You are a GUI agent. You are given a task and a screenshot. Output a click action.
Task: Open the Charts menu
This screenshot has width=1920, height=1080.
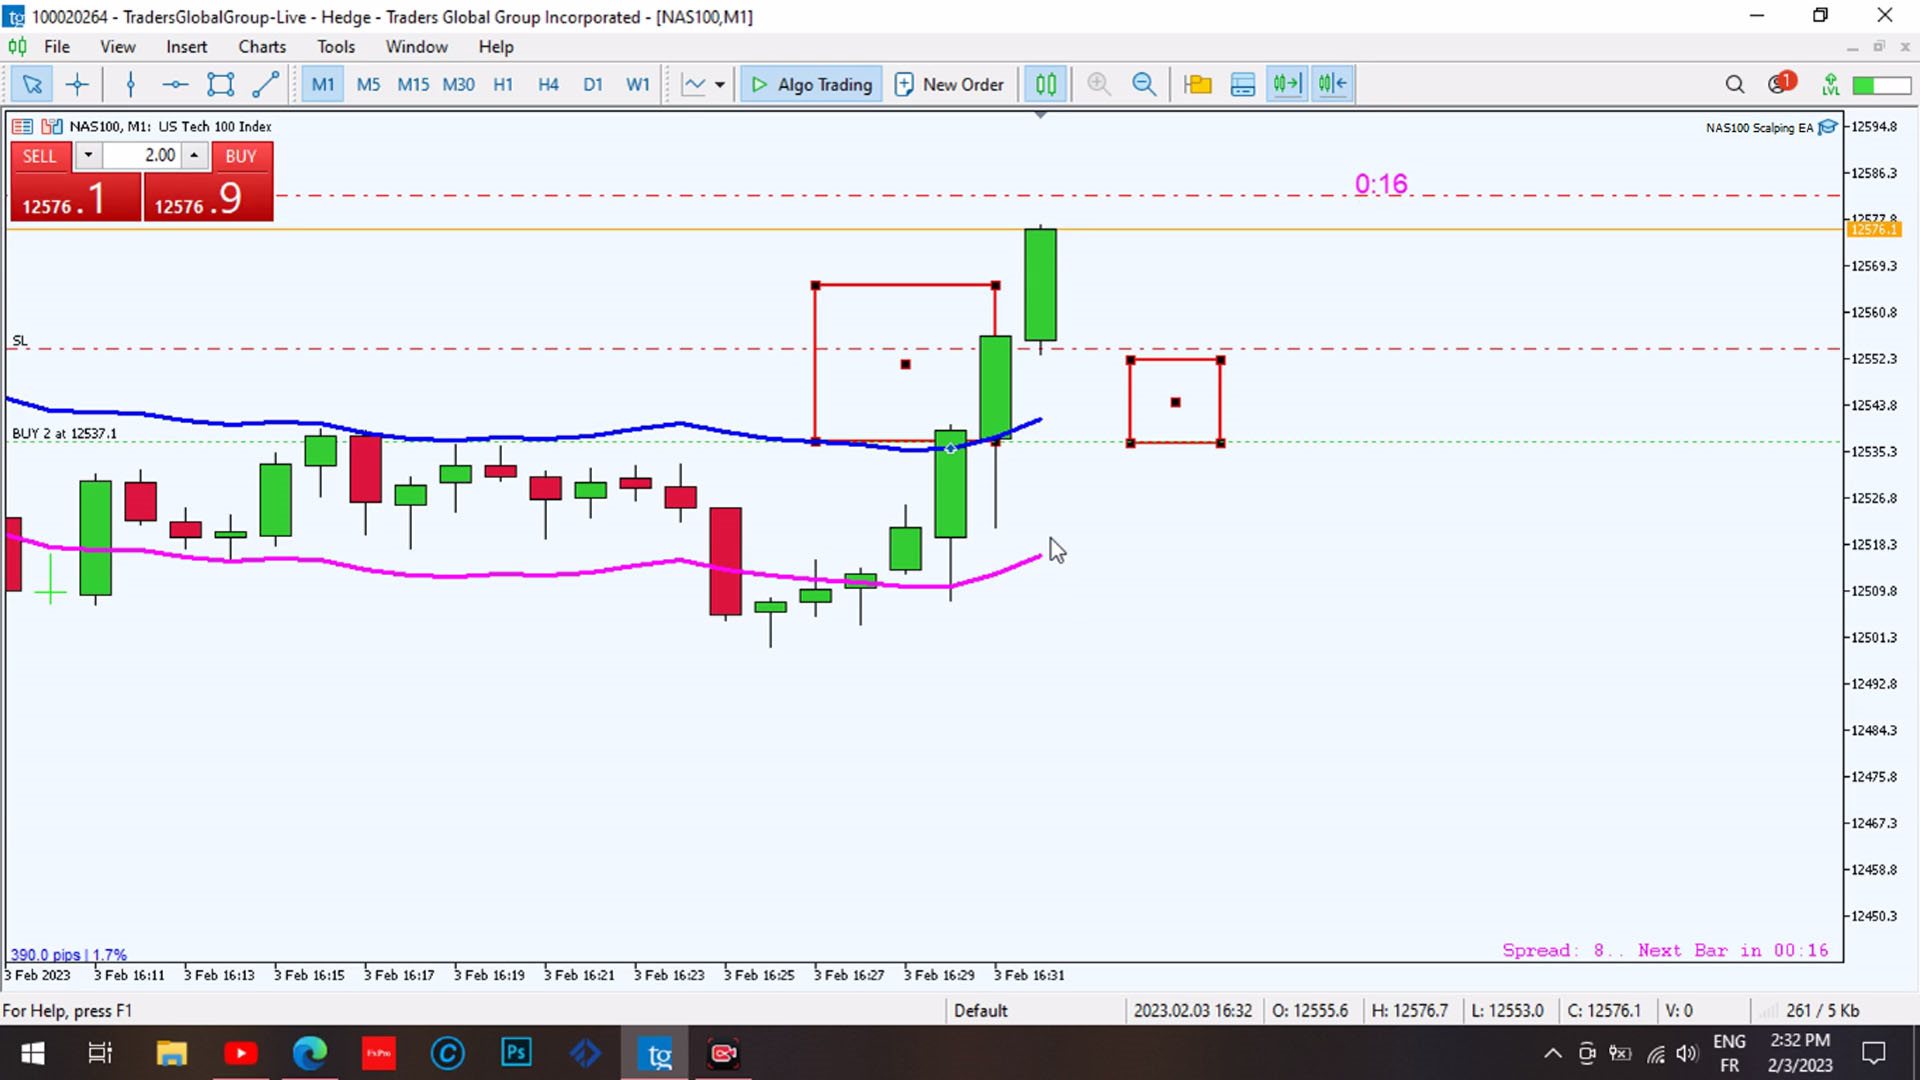(x=262, y=46)
